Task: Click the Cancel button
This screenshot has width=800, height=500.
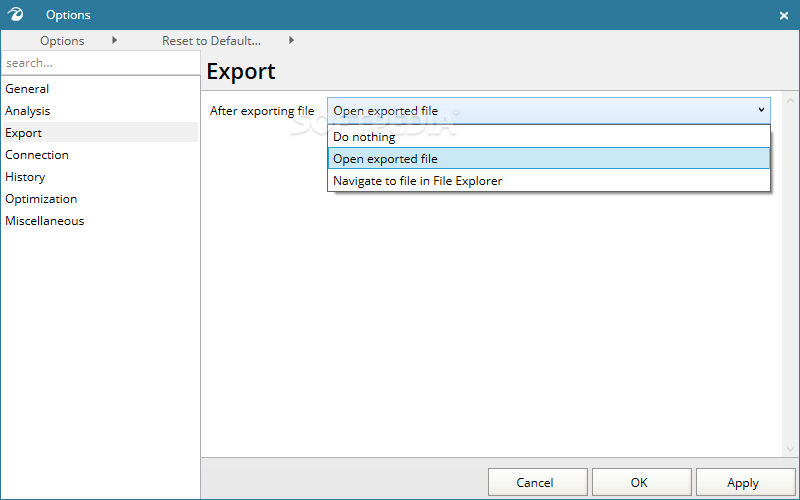Action: pyautogui.click(x=538, y=483)
